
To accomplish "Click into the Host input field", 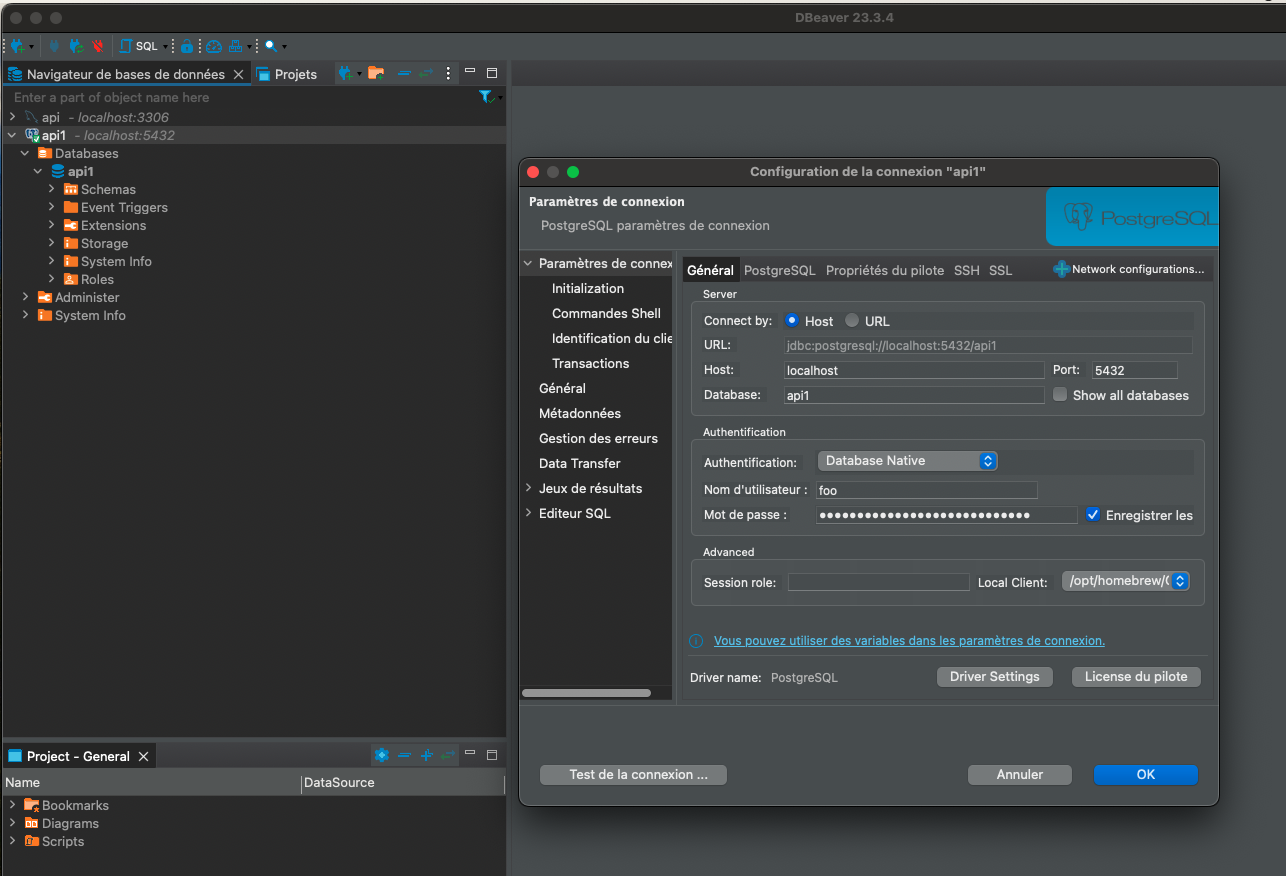I will (x=913, y=370).
